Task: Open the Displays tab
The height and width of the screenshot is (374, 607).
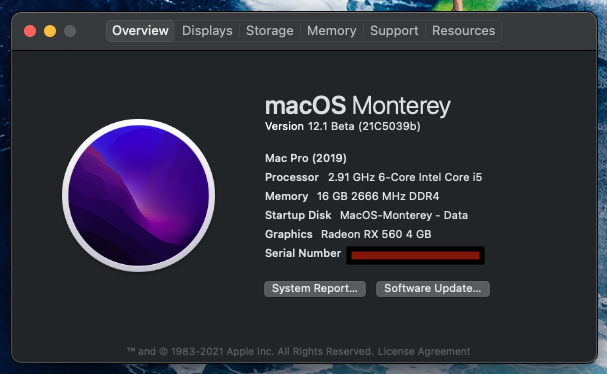Action: point(207,31)
